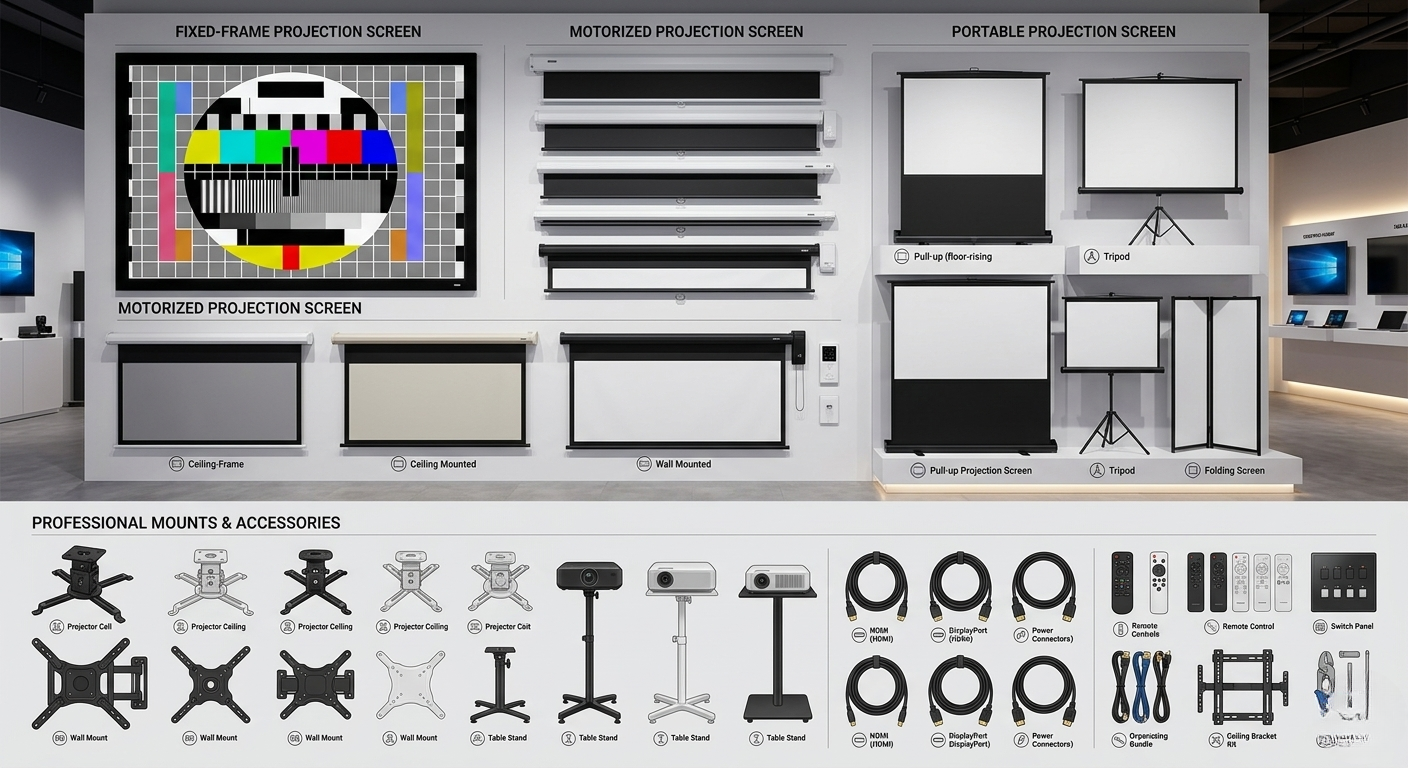The image size is (1408, 768).
Task: Select the articulating arm wall mount
Action: 88,685
